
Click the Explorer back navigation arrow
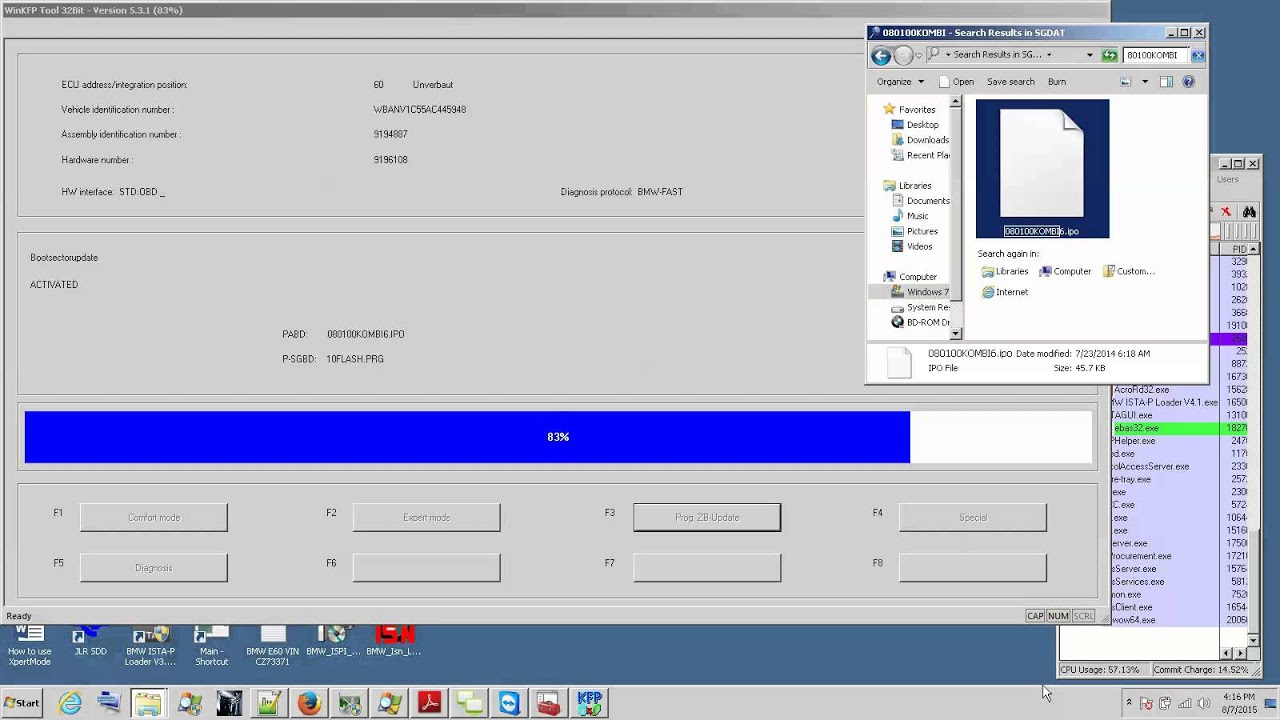[881, 56]
